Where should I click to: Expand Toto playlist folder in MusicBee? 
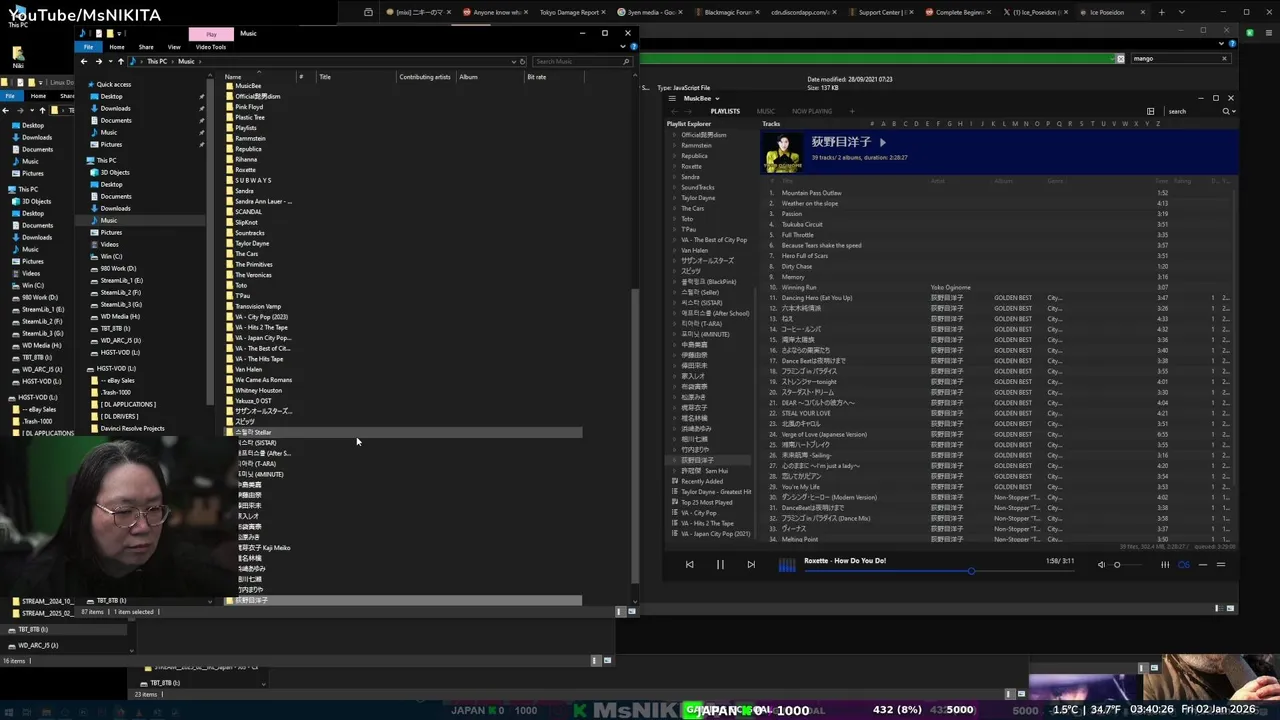(x=674, y=219)
